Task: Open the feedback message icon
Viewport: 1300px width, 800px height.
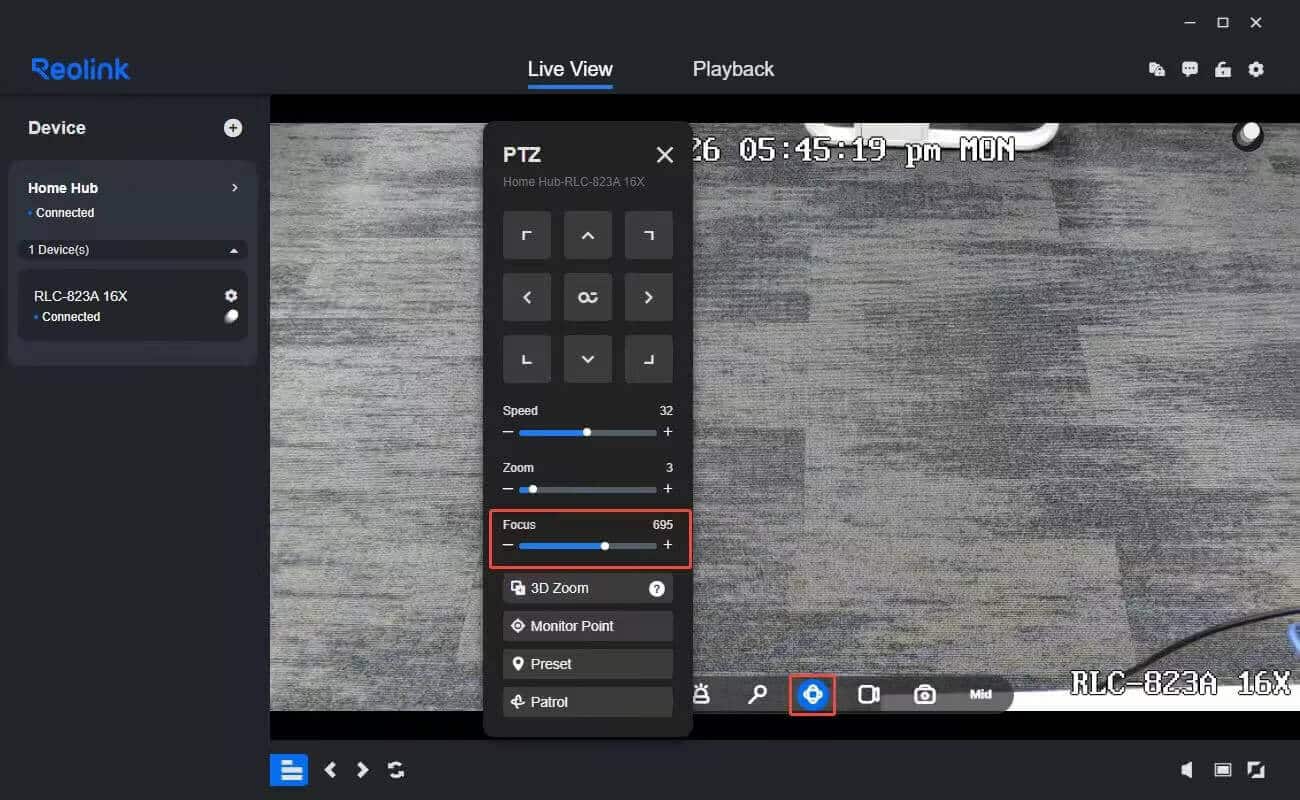Action: [1190, 69]
